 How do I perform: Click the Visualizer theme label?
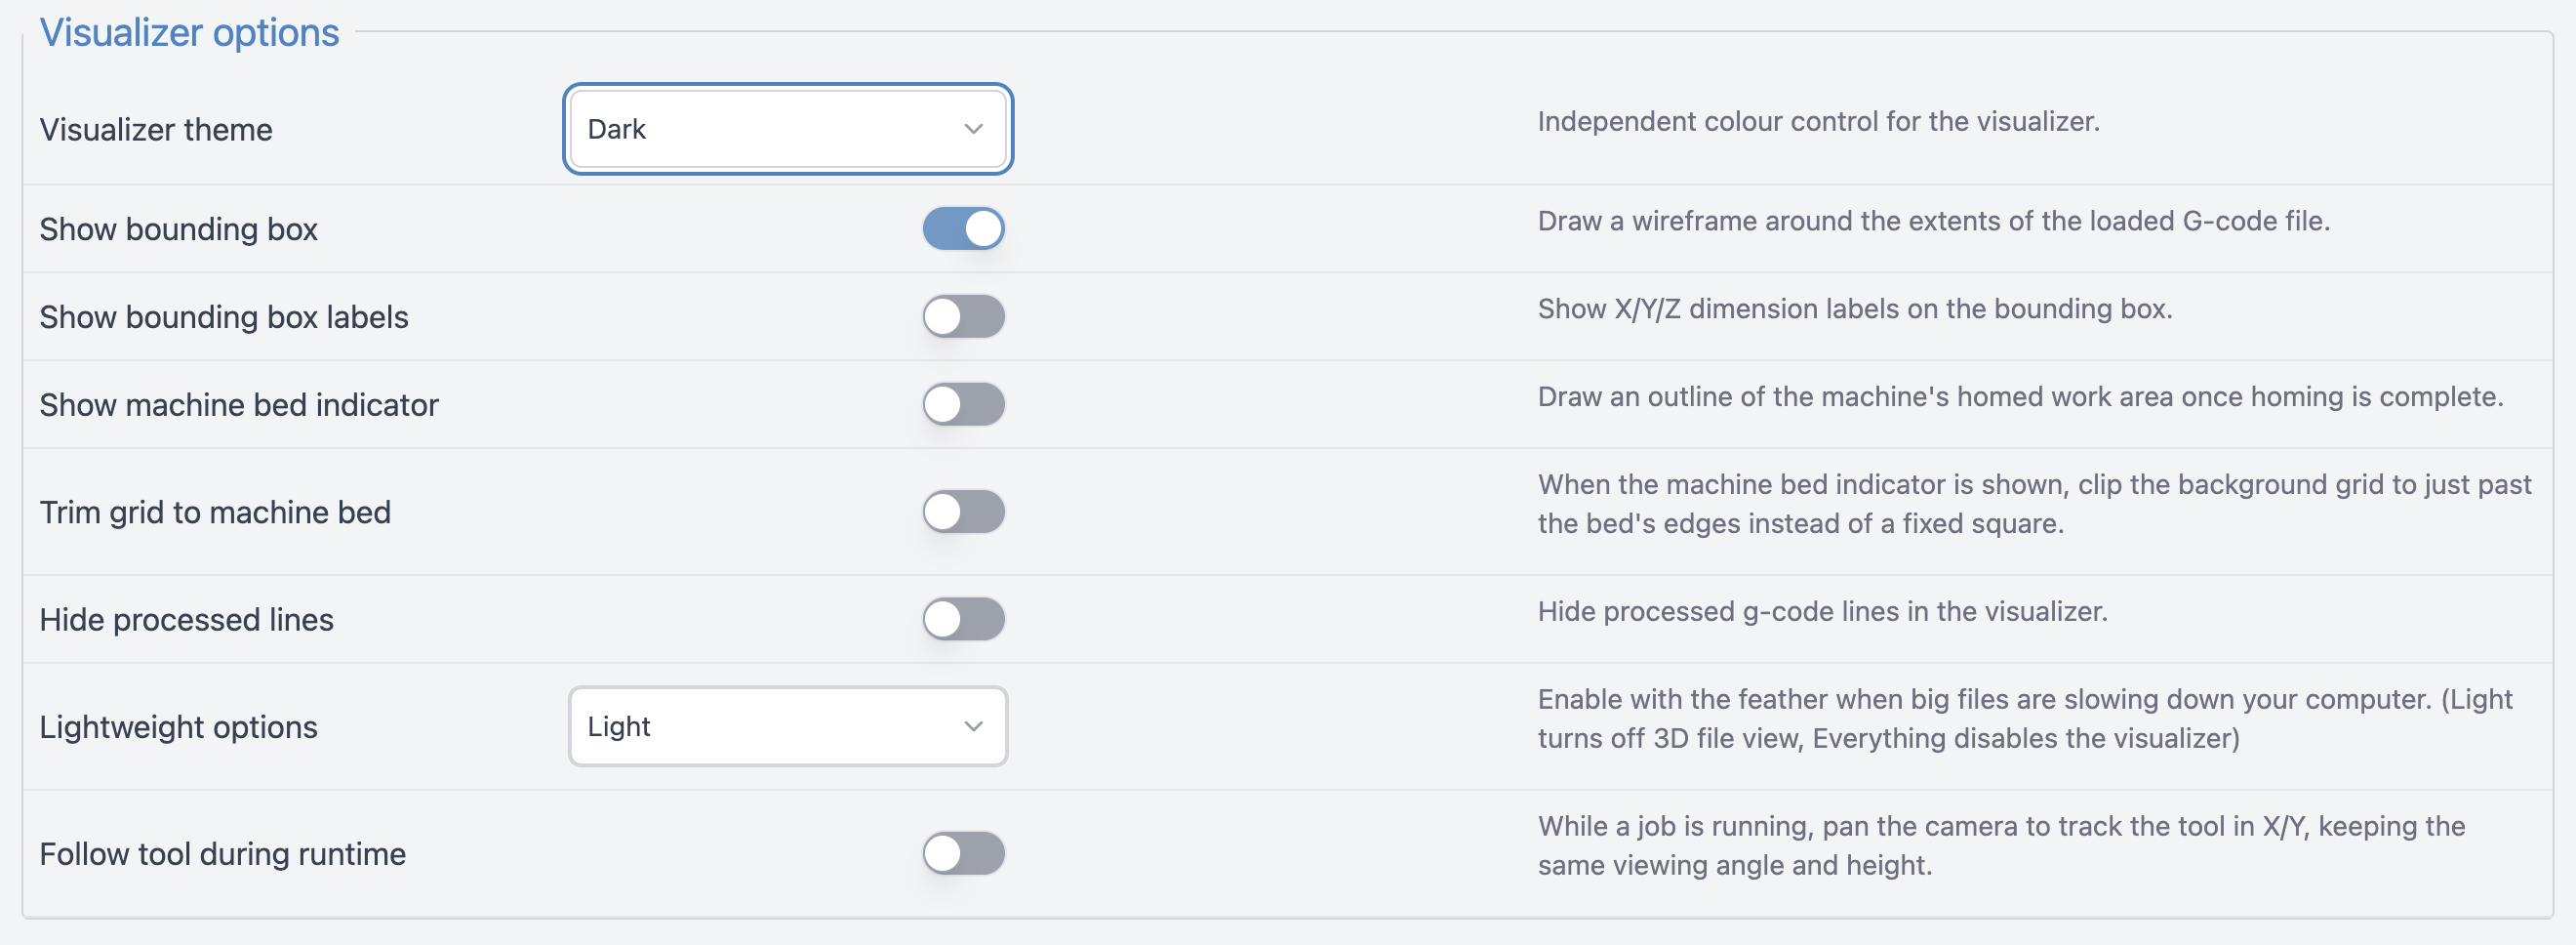click(156, 130)
